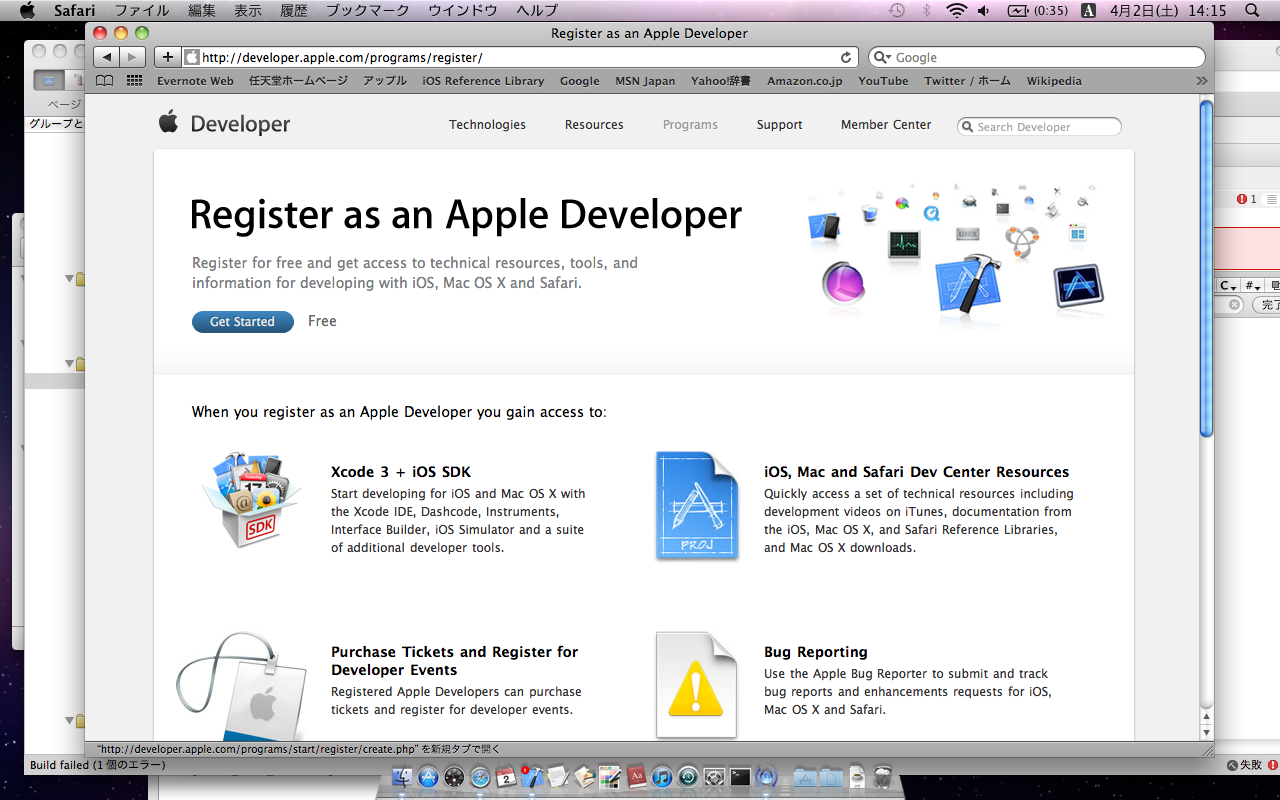Open the input source A menu
The width and height of the screenshot is (1280, 800).
1088,10
